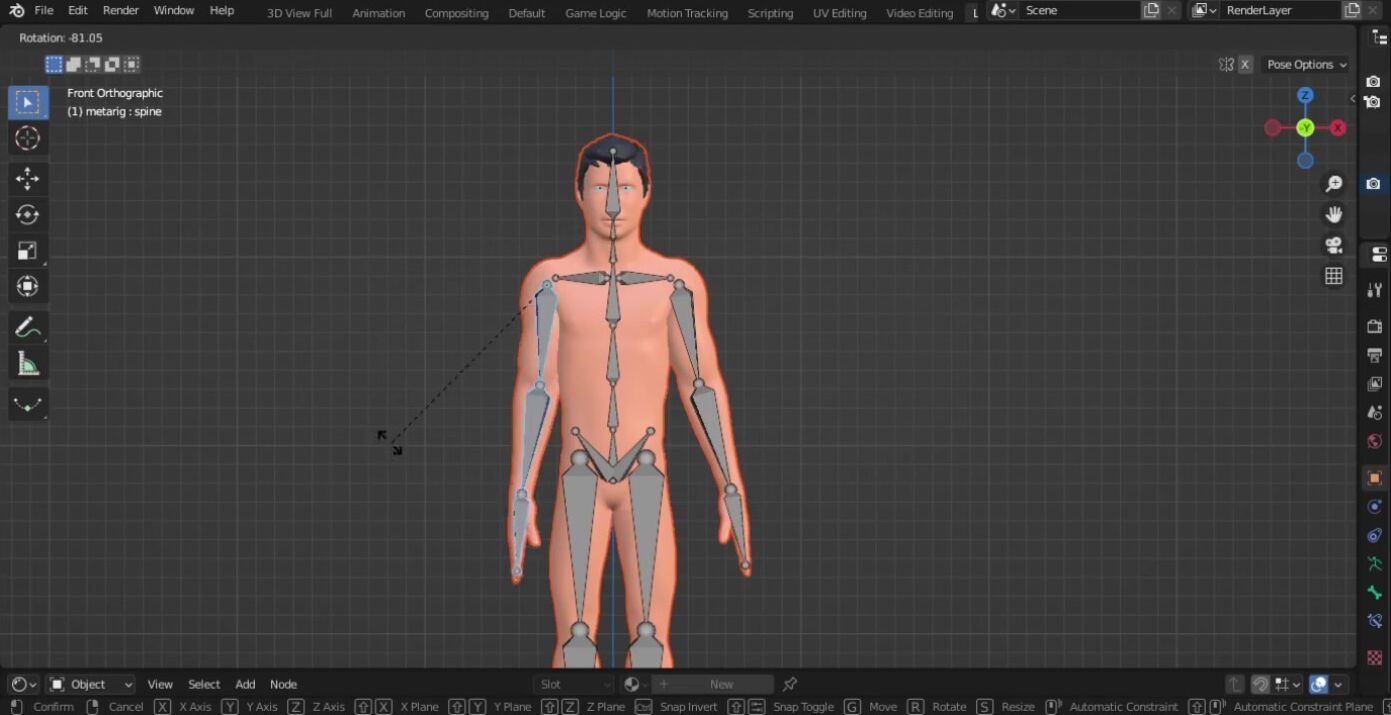Click the hand pan view icon

[1333, 214]
